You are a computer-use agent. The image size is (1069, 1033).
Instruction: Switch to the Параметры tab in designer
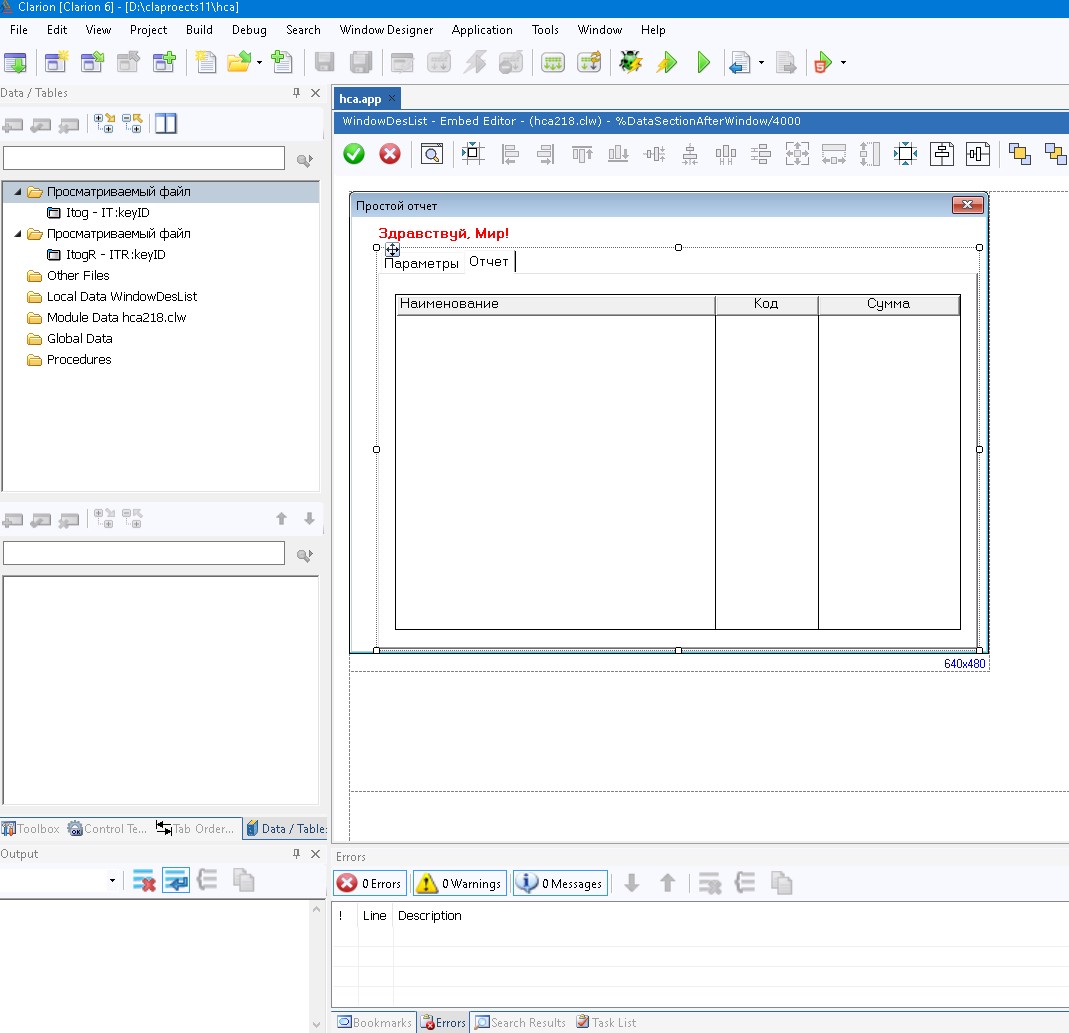[x=421, y=263]
